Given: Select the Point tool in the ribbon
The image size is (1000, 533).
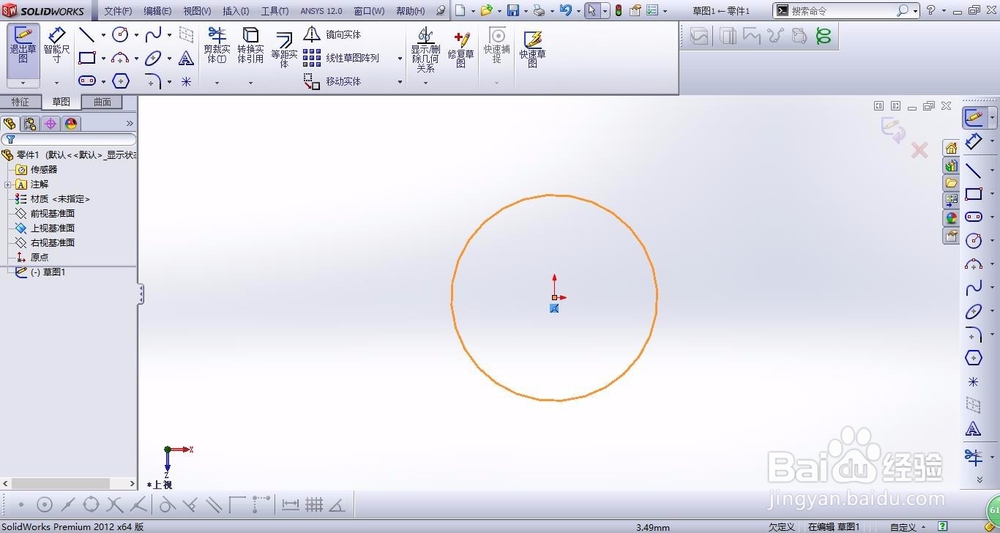Looking at the screenshot, I should click(186, 81).
